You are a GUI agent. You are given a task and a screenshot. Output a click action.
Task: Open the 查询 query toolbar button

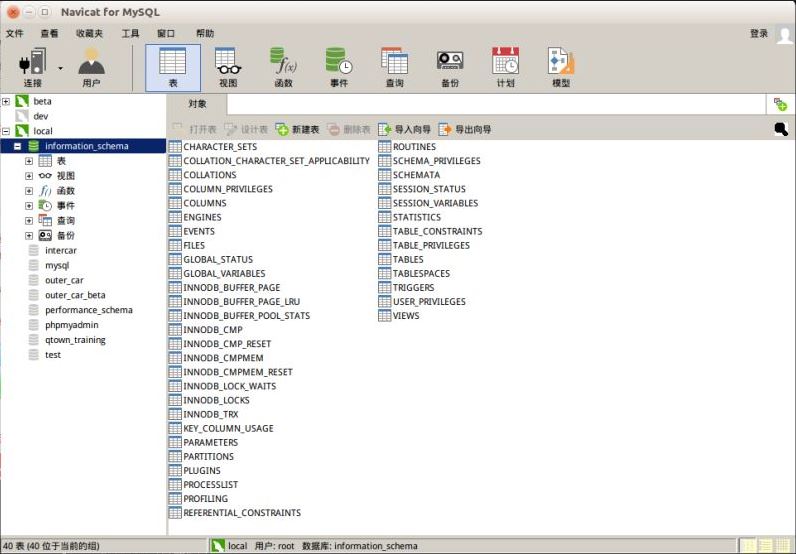pyautogui.click(x=394, y=68)
